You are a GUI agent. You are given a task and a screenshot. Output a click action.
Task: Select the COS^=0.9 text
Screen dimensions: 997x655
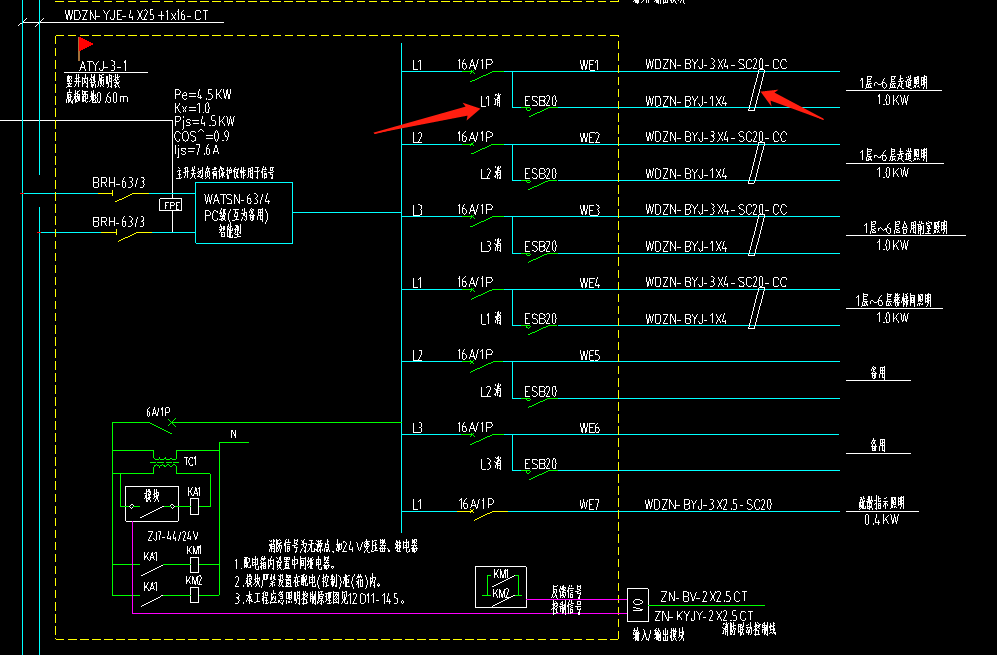(202, 135)
